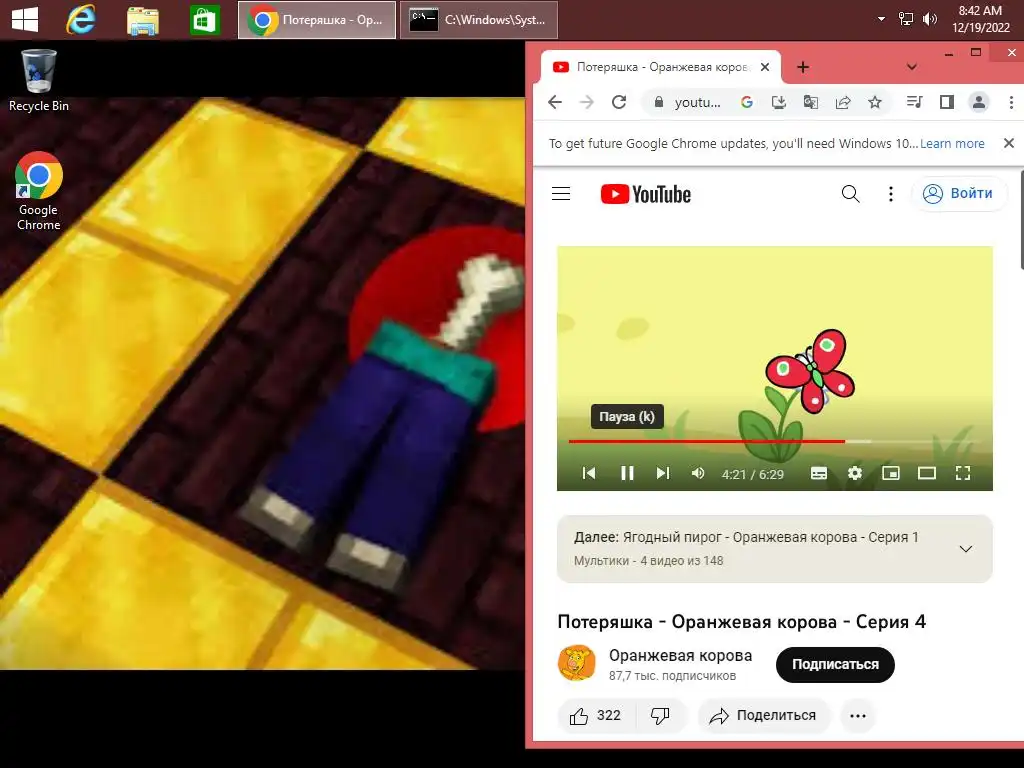Go to the YouTube home logo
1024x768 pixels.
coord(645,194)
